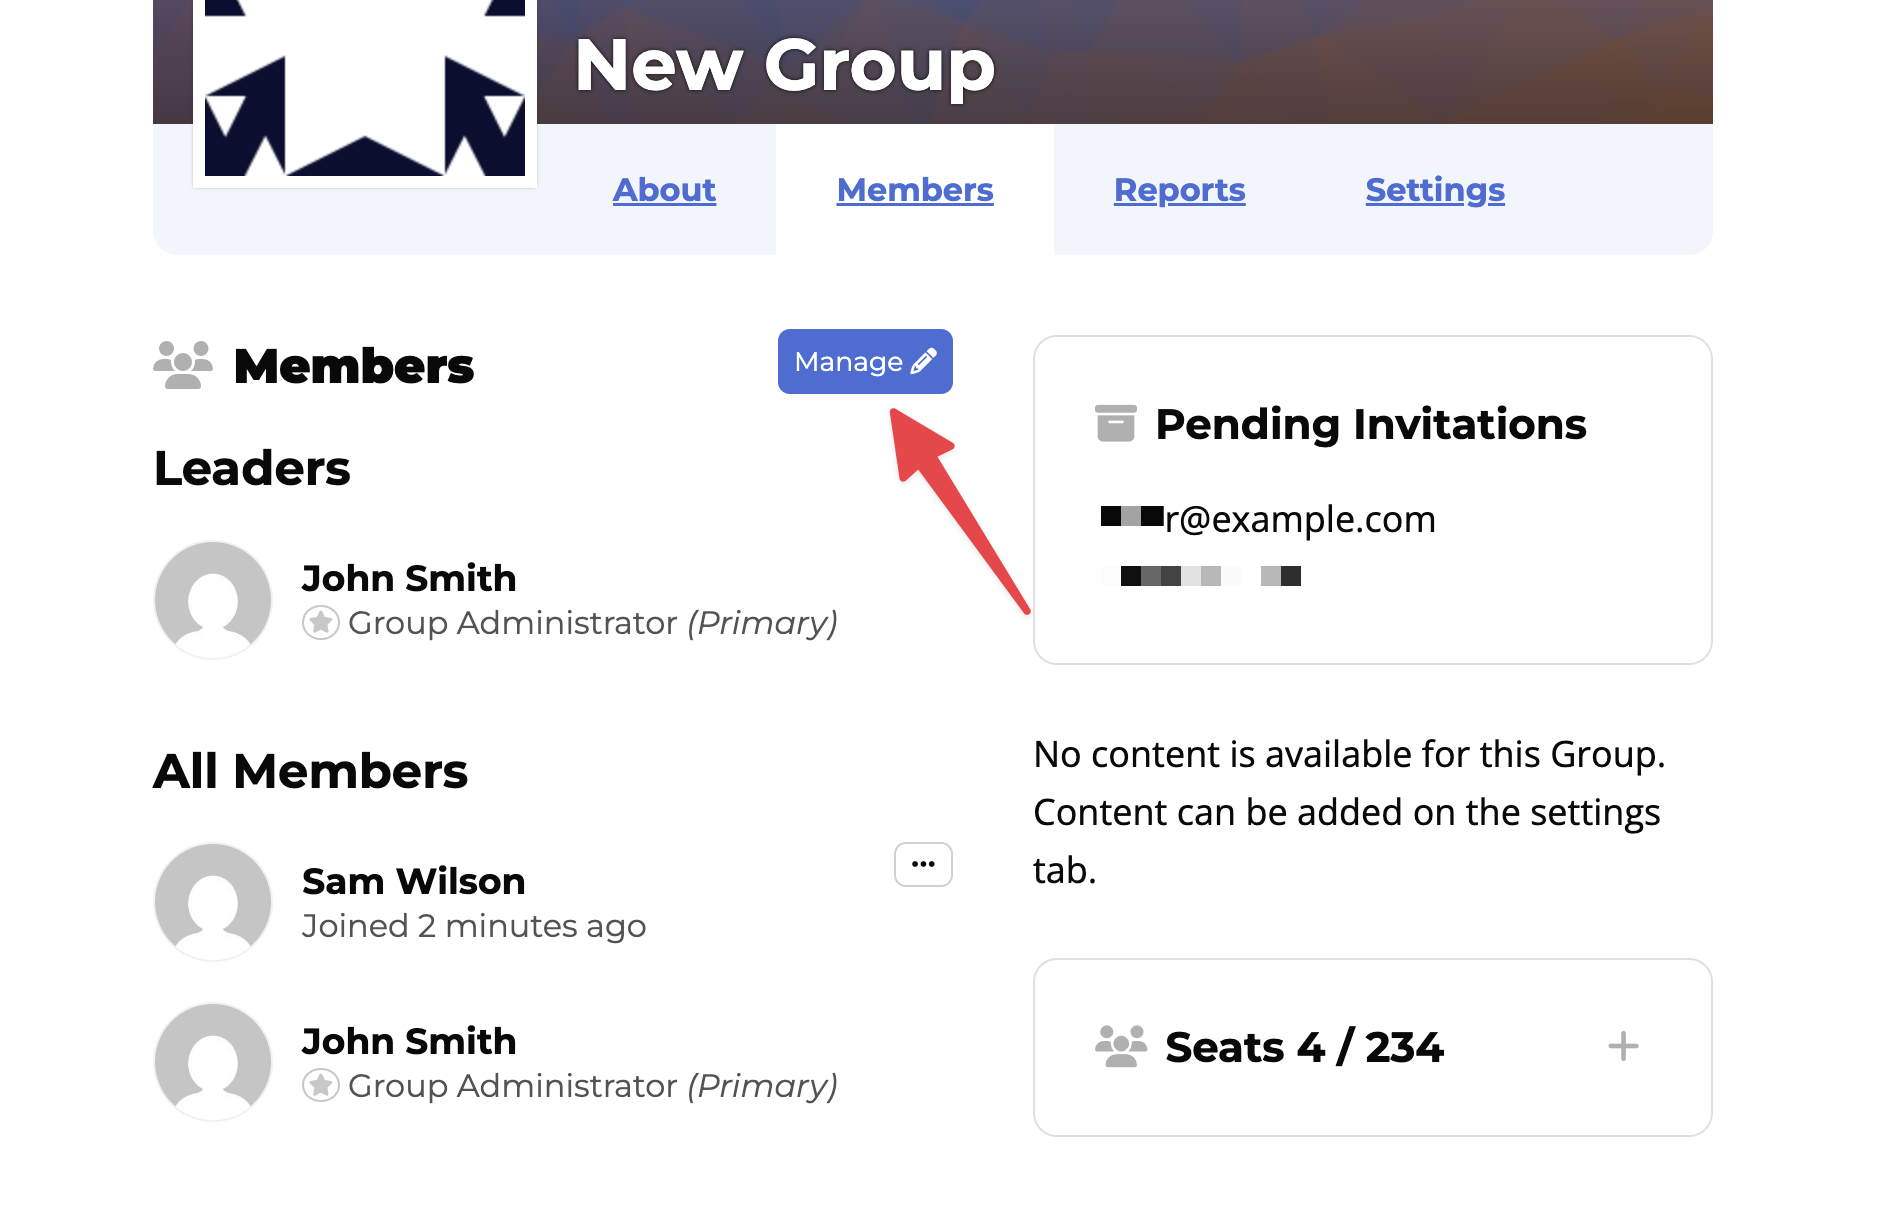Go to the Settings tab

(1434, 190)
